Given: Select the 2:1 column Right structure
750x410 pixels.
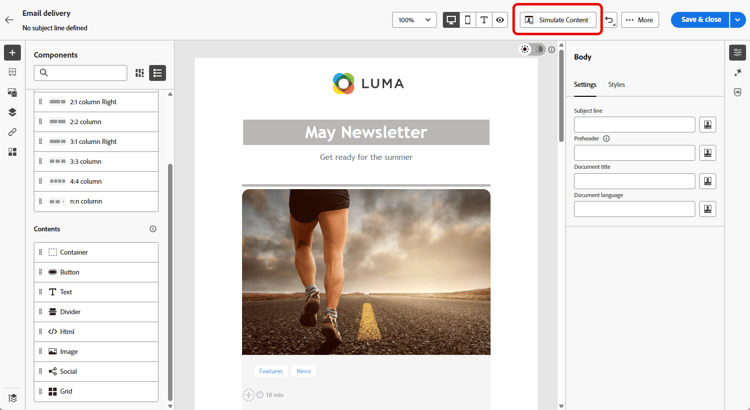Looking at the screenshot, I should pos(96,102).
